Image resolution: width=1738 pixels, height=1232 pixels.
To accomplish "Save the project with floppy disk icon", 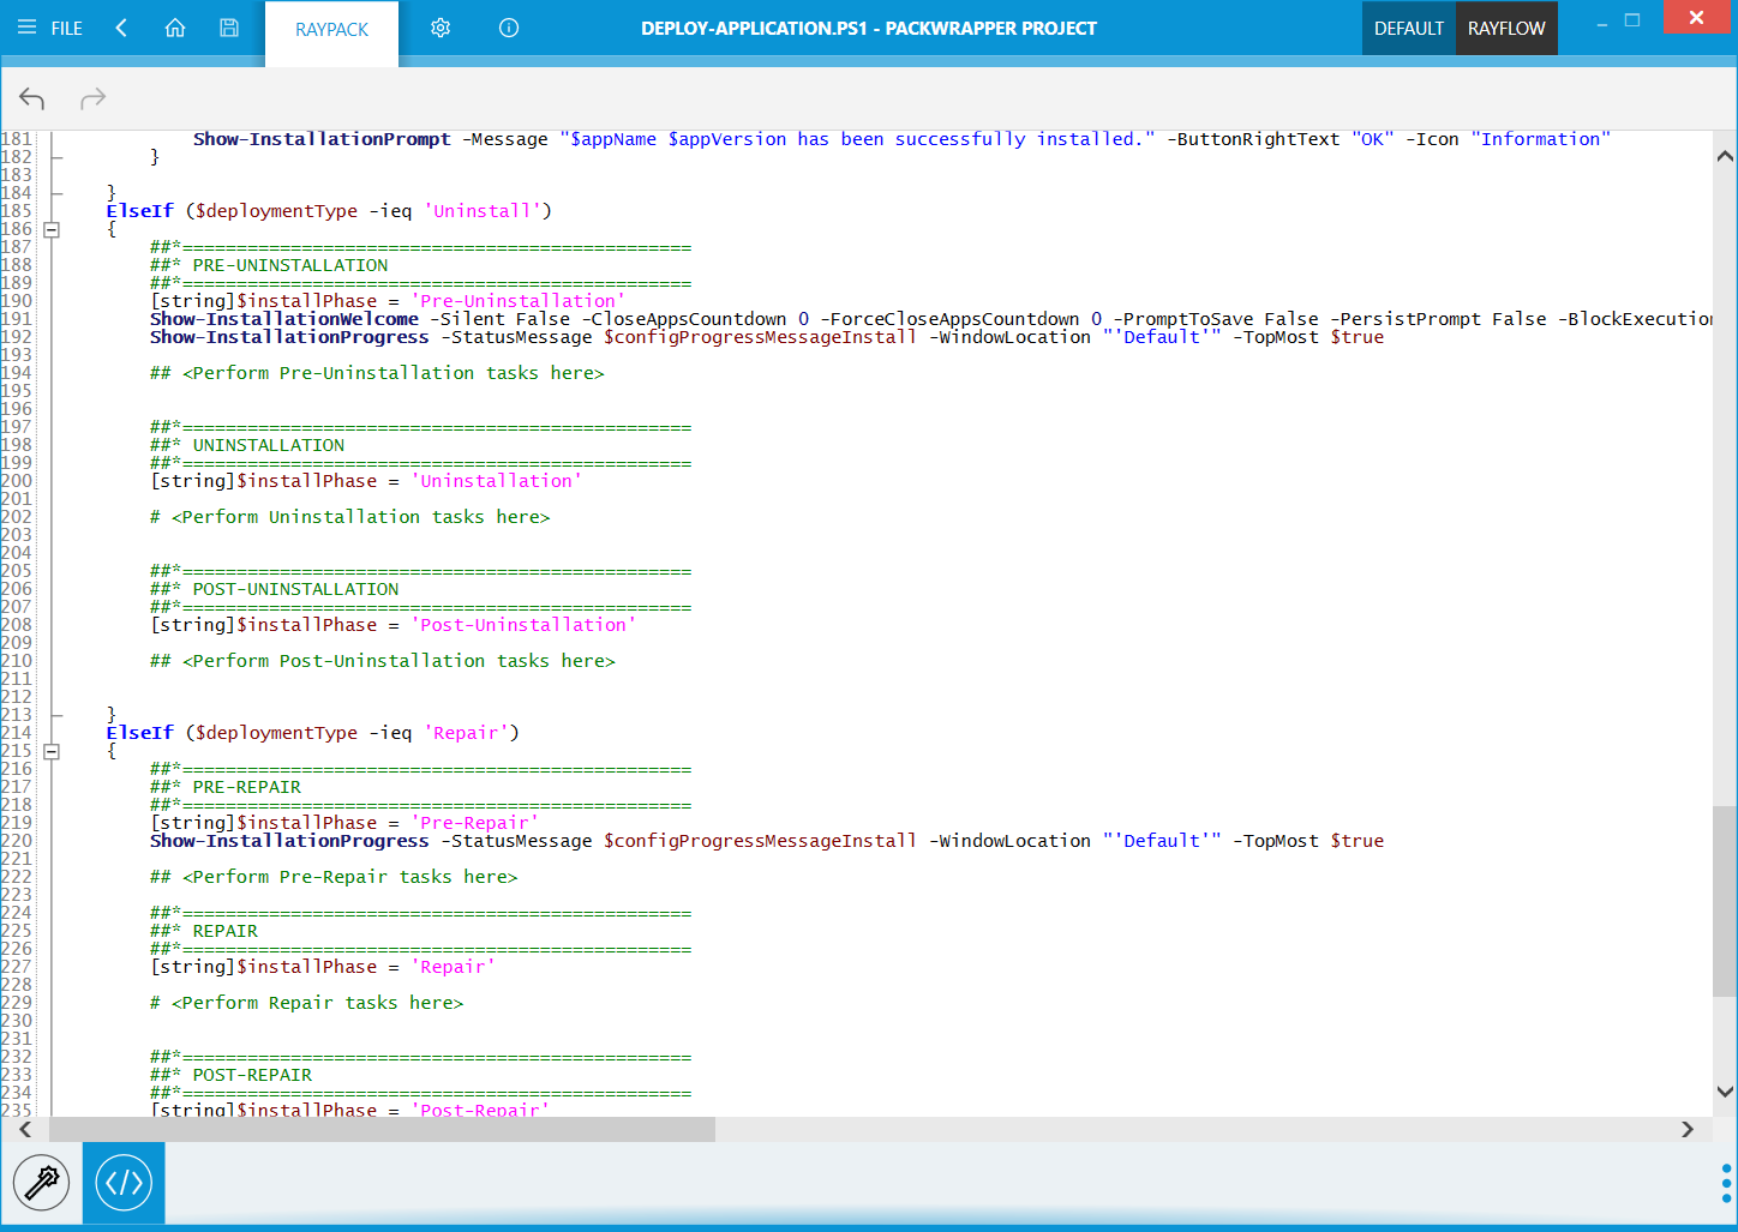I will pos(229,28).
